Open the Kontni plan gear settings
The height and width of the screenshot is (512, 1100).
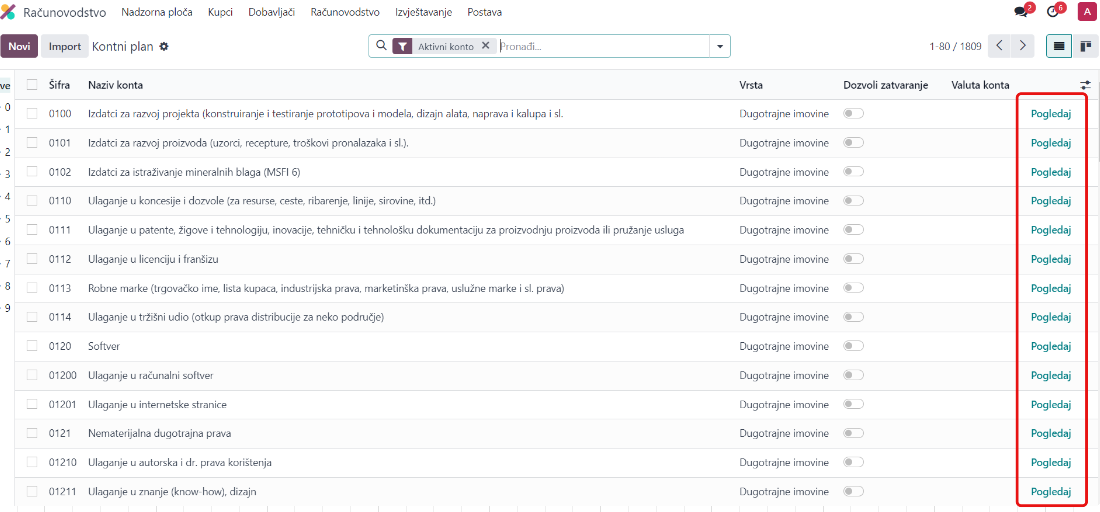coord(164,46)
